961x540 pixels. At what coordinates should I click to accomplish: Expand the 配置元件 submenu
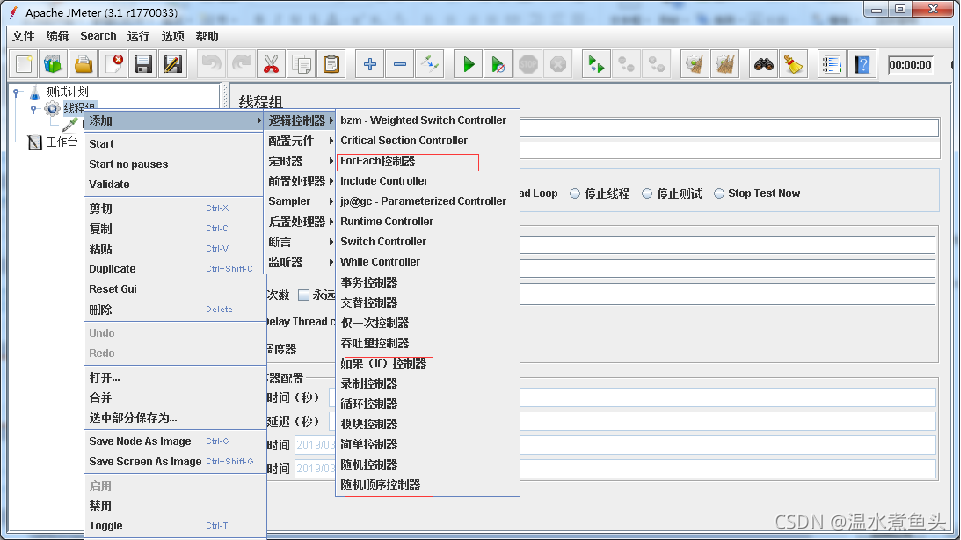click(300, 141)
